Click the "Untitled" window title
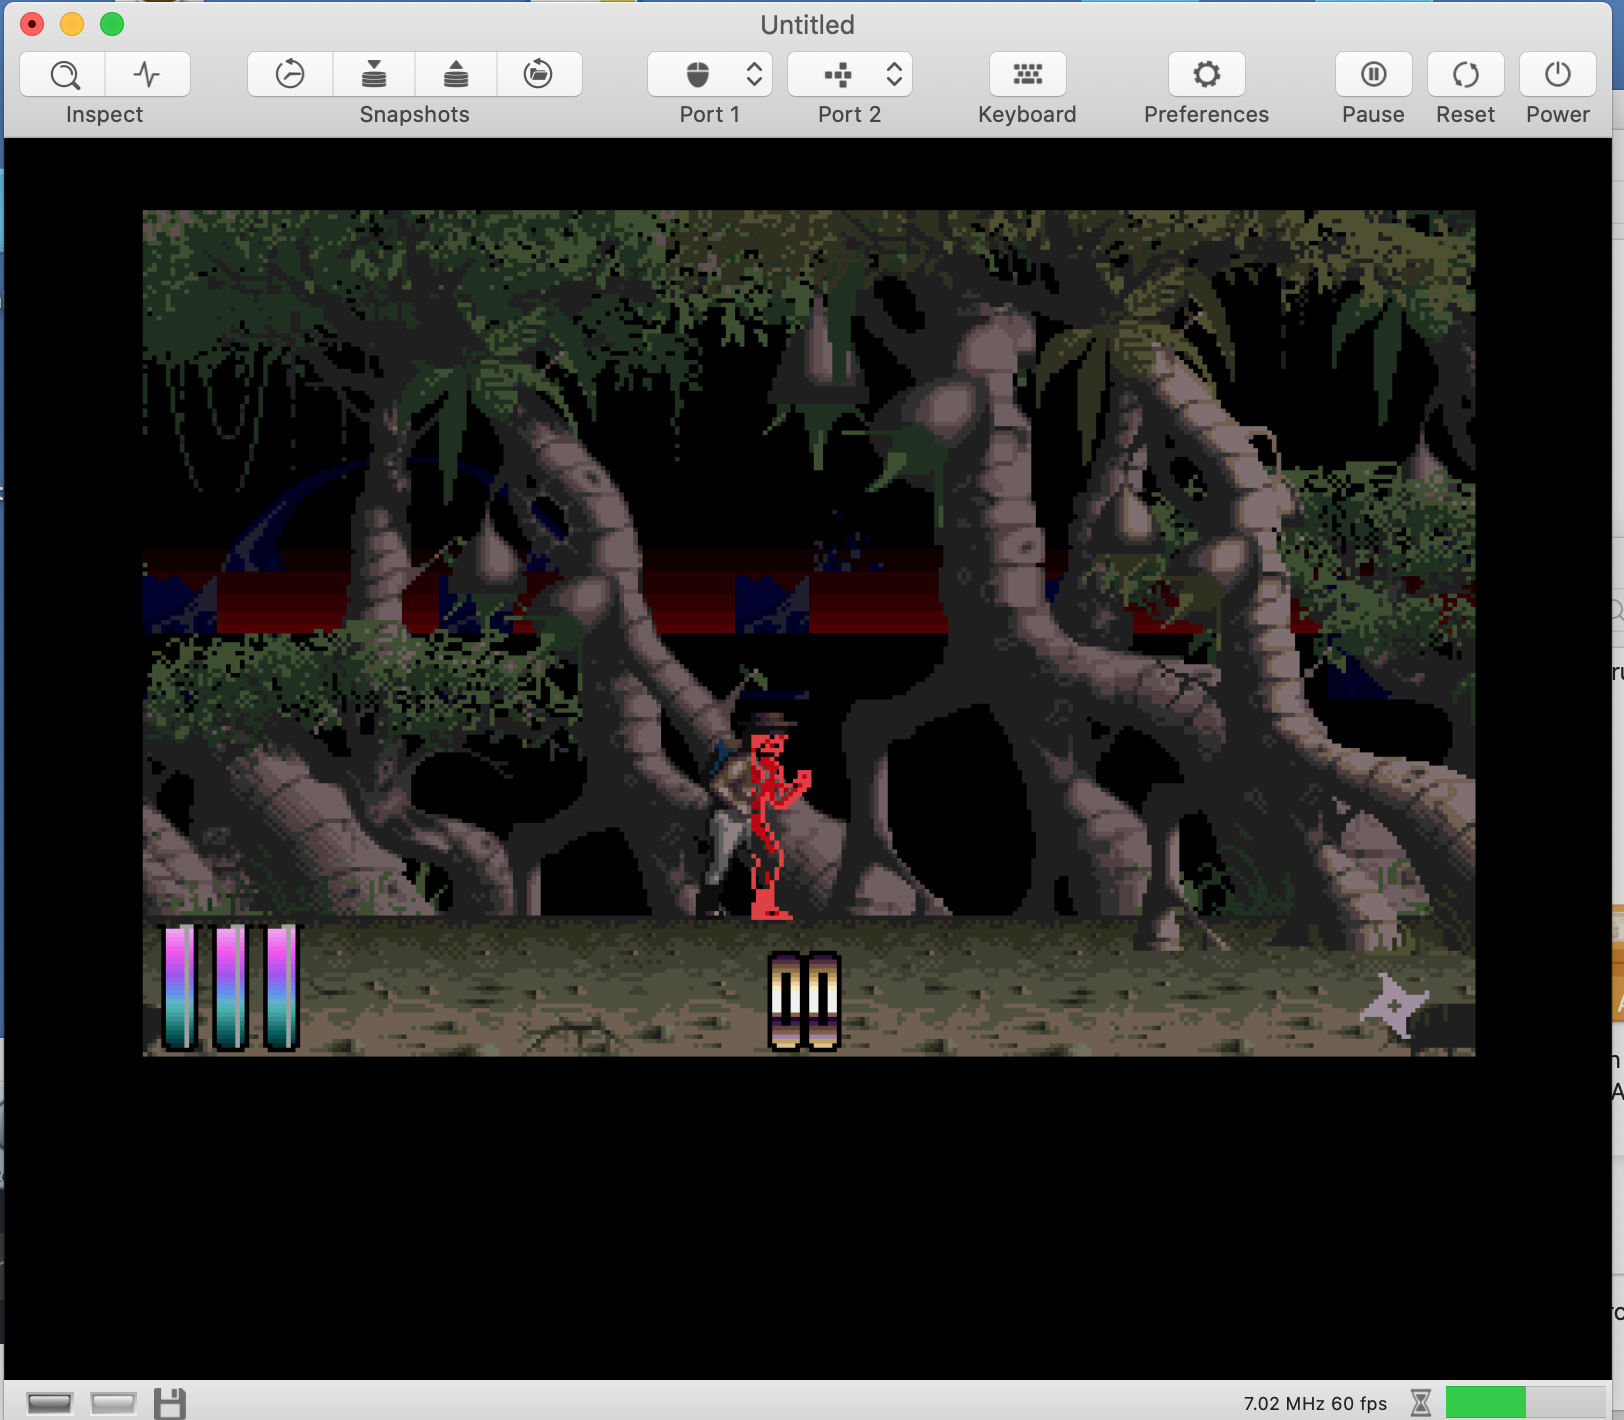 807,25
